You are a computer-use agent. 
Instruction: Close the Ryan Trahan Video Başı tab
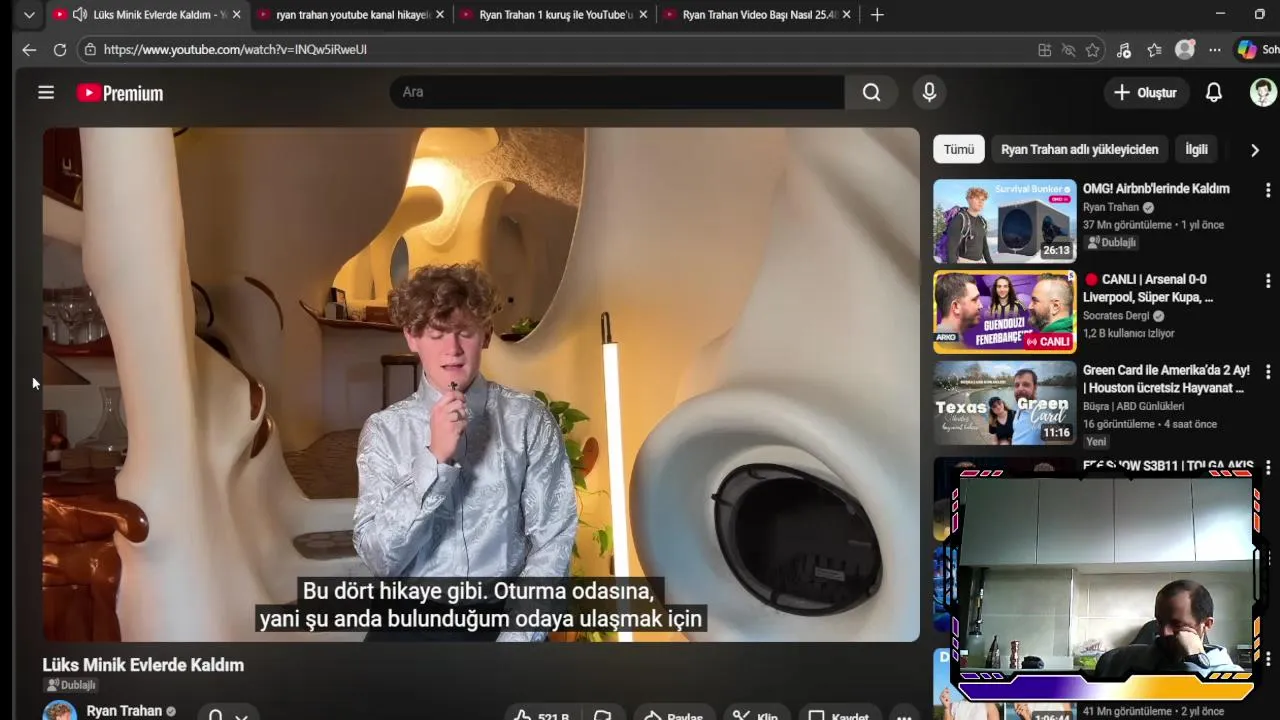(x=847, y=15)
